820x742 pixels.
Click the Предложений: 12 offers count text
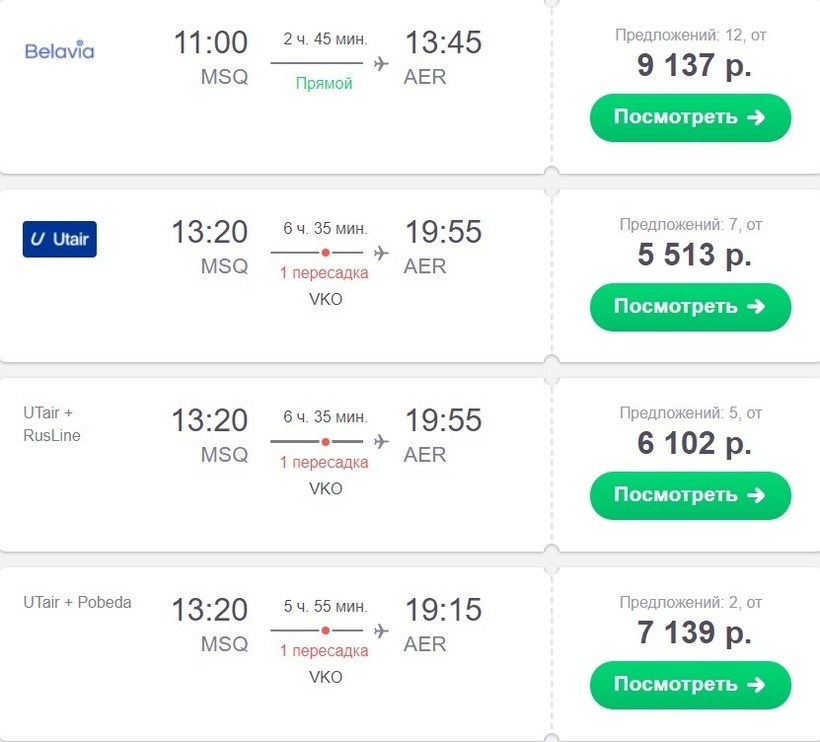[690, 35]
